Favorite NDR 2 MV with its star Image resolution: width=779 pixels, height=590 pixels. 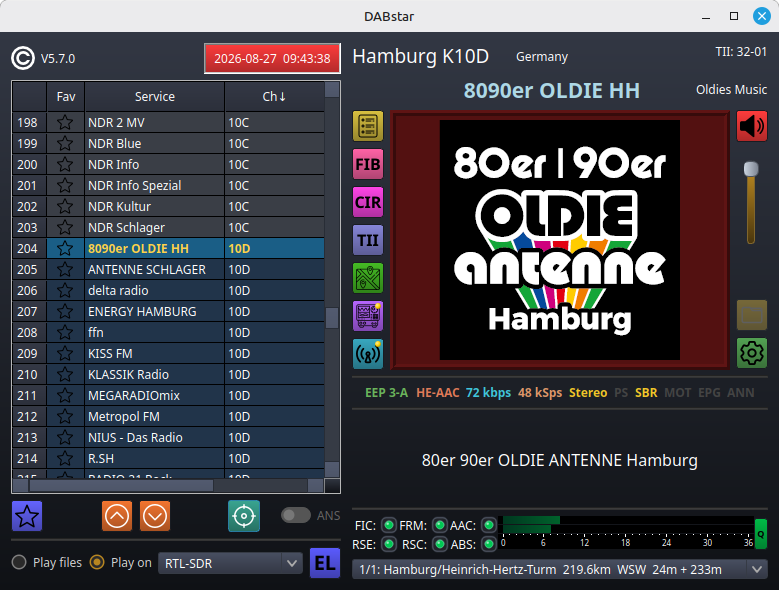tap(65, 123)
